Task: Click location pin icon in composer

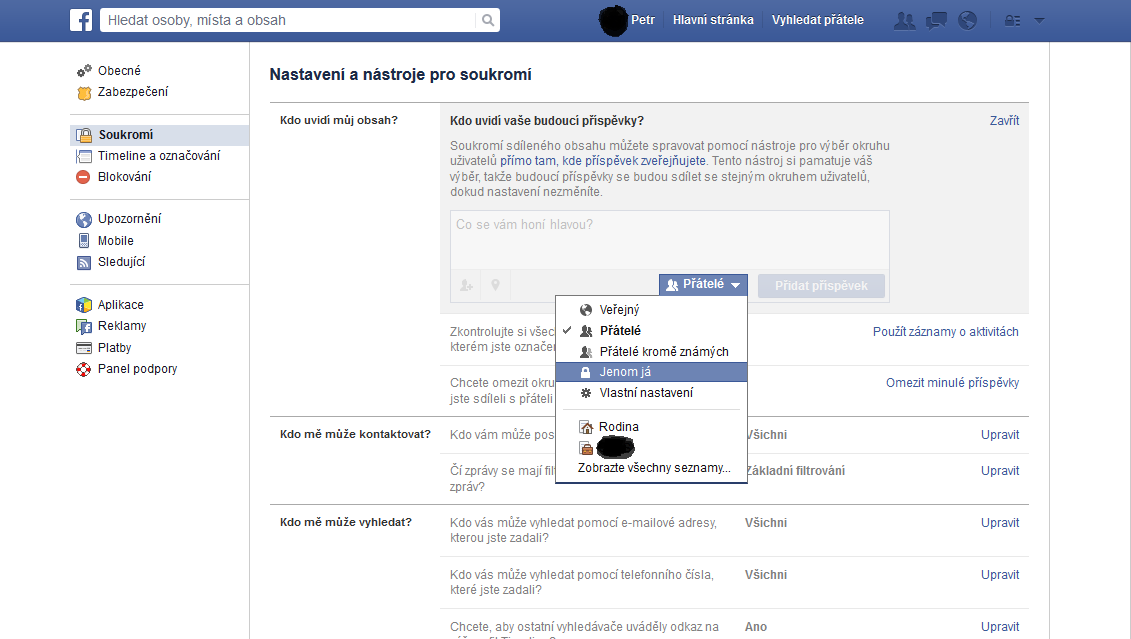Action: coord(496,286)
